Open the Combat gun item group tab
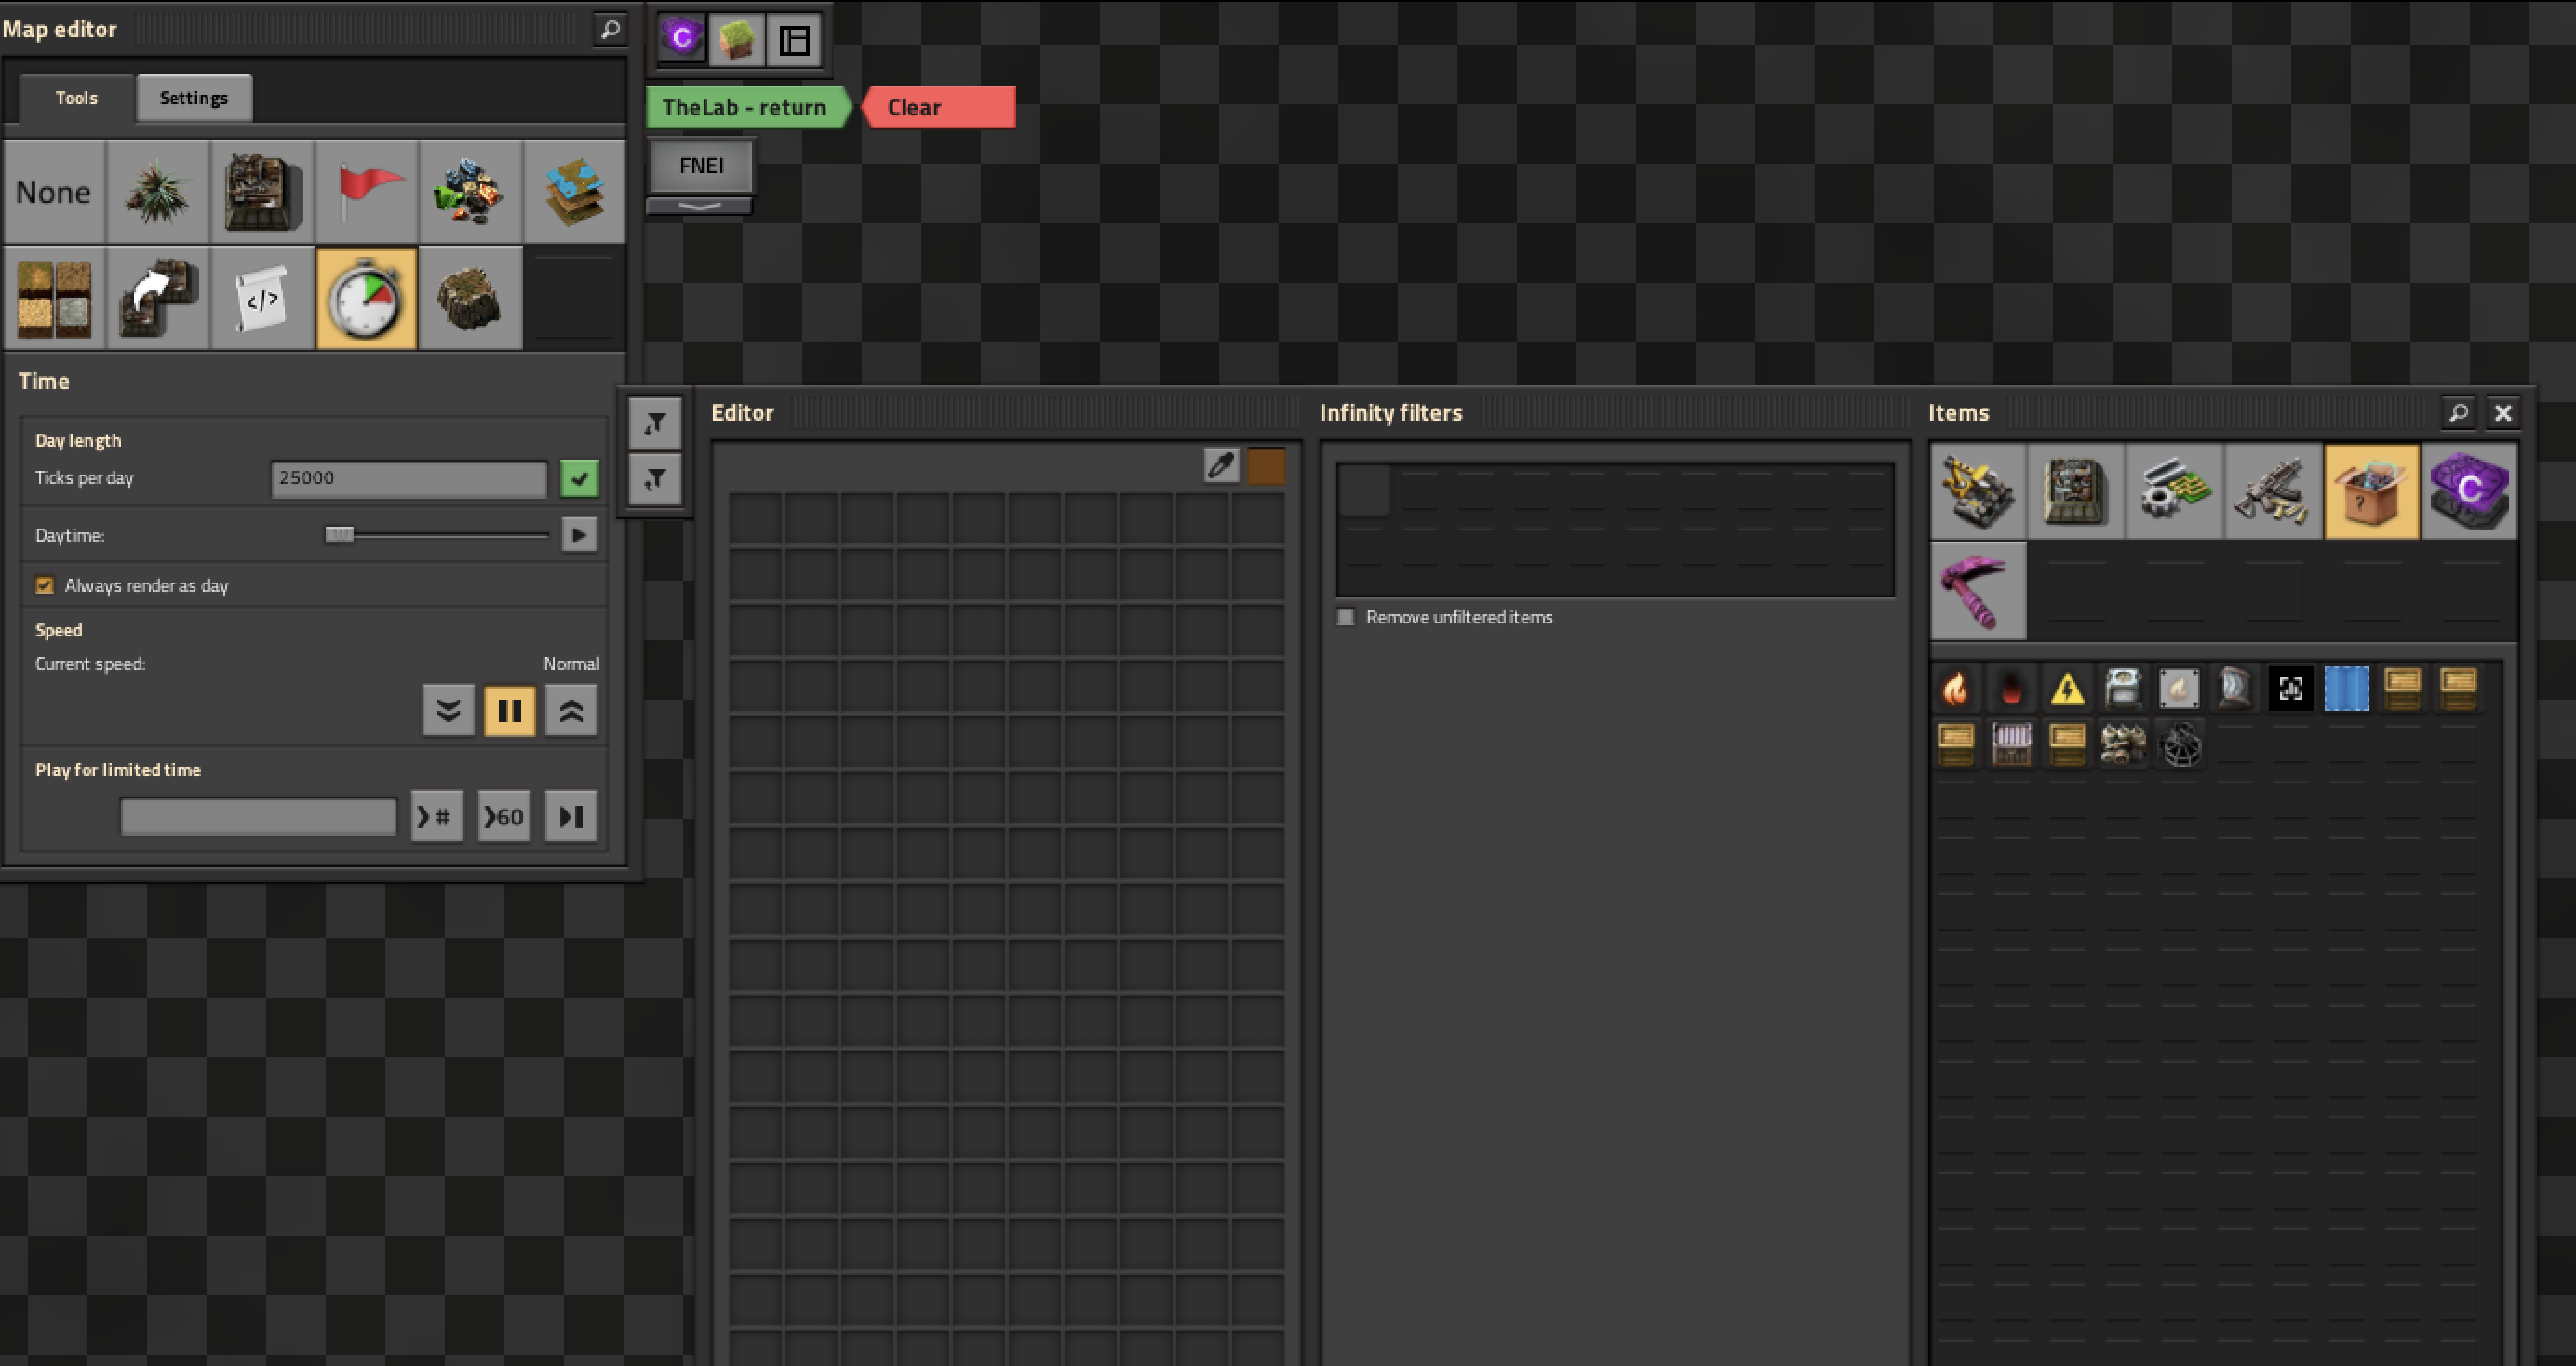Viewport: 2576px width, 1366px height. (2272, 492)
